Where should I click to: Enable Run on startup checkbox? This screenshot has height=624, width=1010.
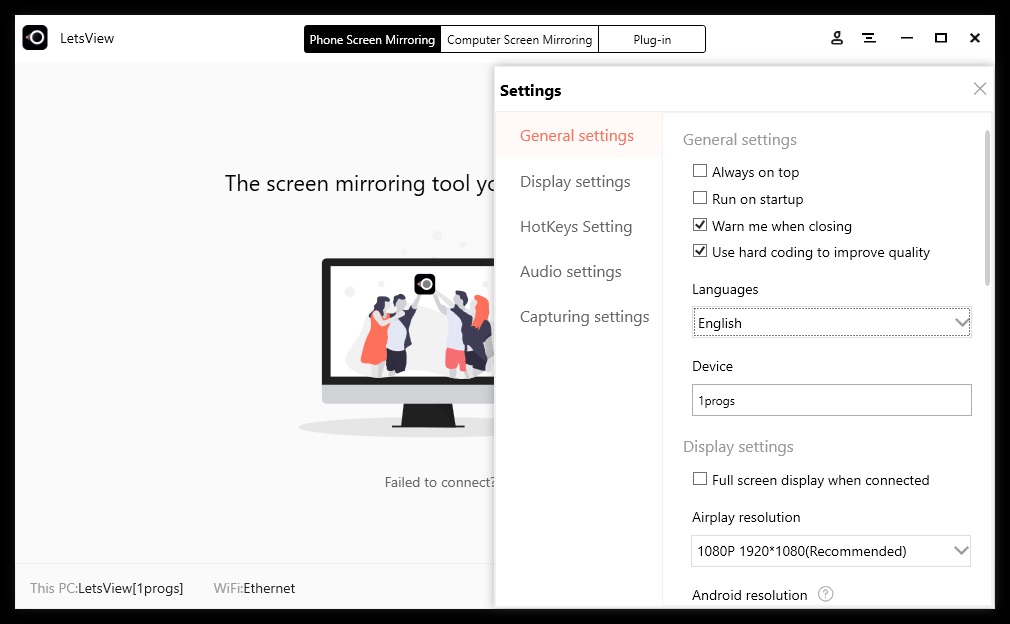tap(700, 198)
